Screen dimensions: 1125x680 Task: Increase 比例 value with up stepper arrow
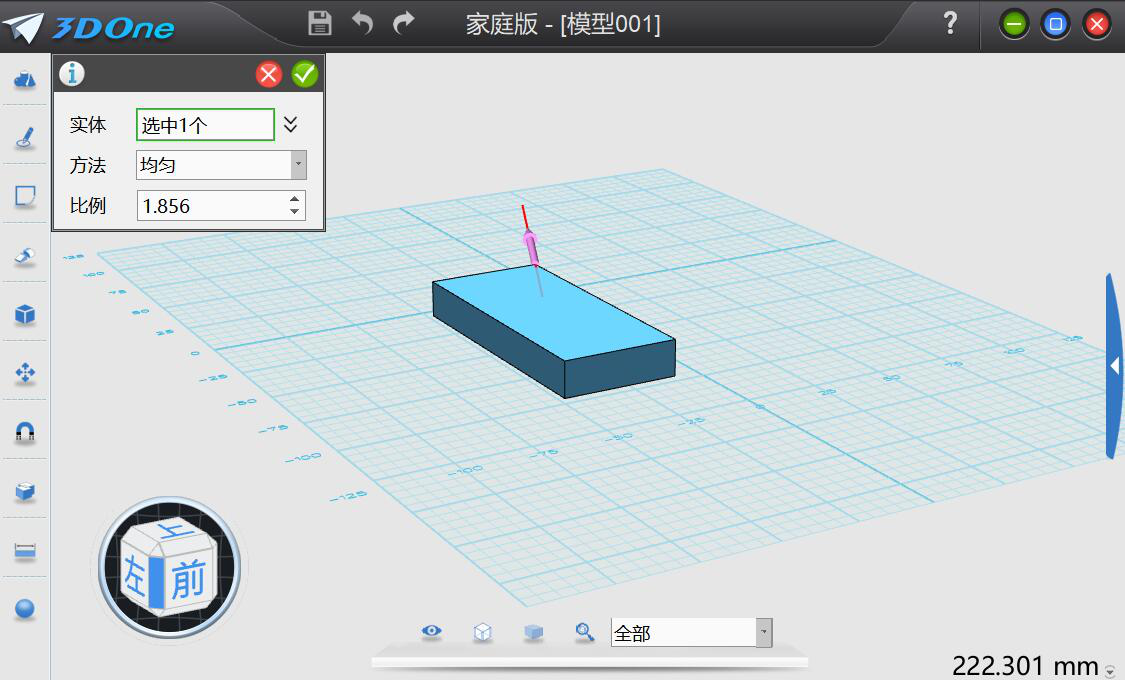[x=294, y=200]
